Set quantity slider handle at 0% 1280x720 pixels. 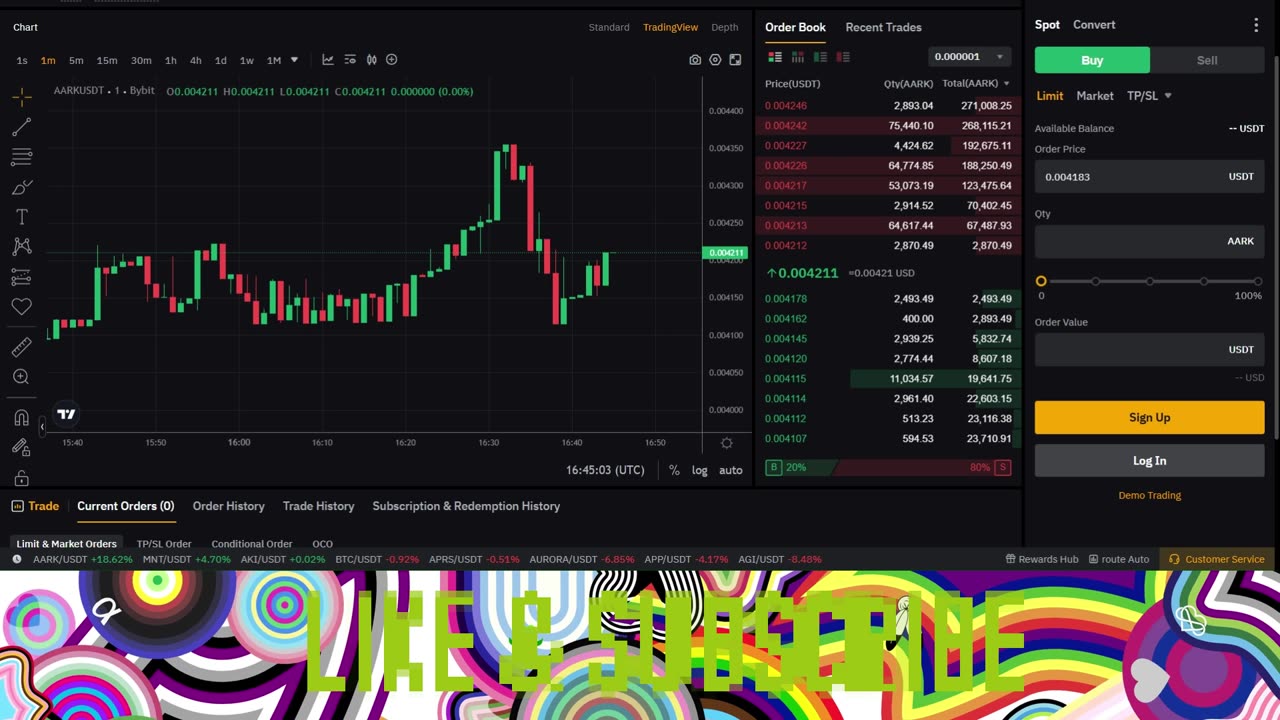pos(1041,282)
